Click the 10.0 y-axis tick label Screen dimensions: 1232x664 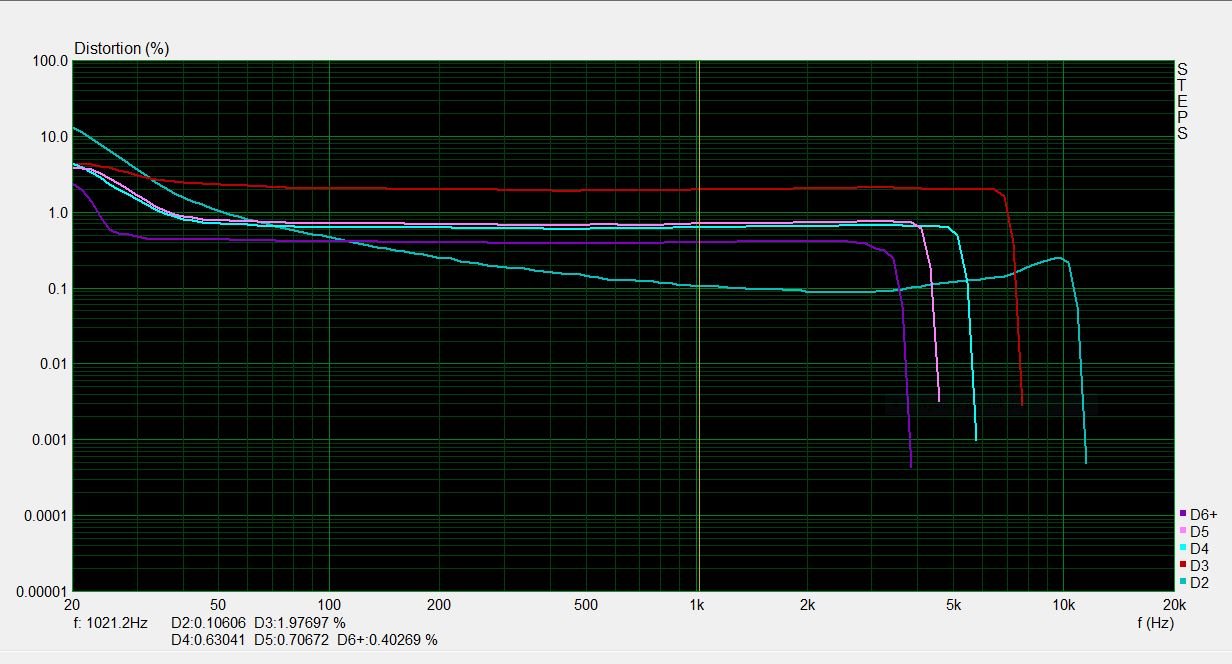[x=54, y=137]
